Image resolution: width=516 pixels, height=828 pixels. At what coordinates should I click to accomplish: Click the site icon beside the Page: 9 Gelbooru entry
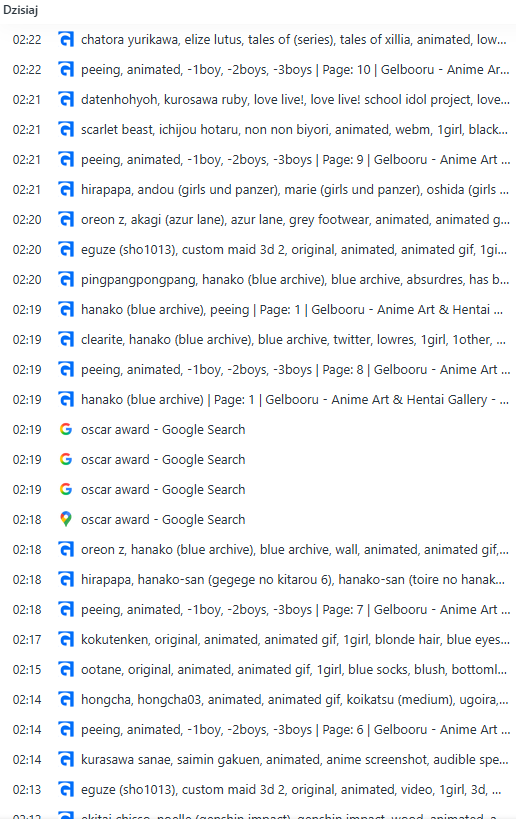[65, 159]
